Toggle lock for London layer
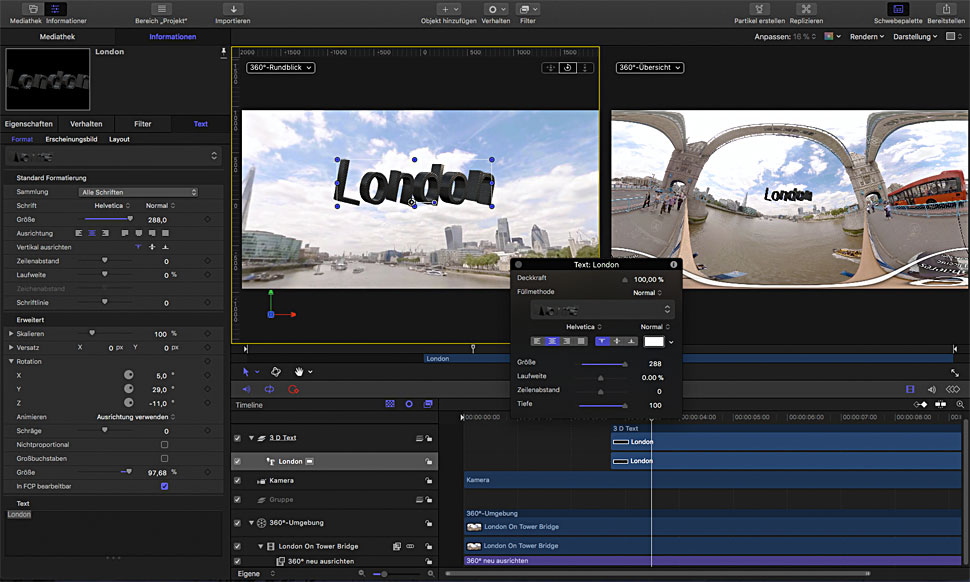Viewport: 970px width, 582px height. (428, 461)
